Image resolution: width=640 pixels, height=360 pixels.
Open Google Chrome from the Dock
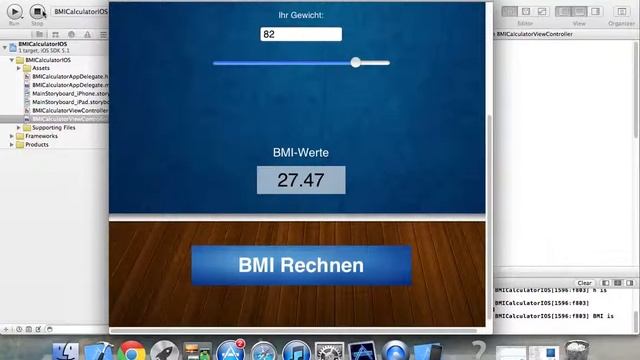[131, 352]
